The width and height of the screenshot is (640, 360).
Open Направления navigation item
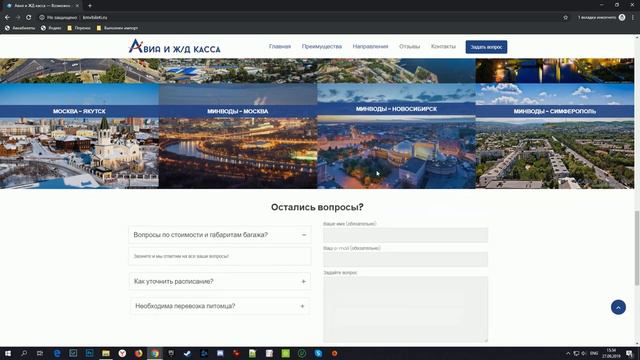click(370, 47)
